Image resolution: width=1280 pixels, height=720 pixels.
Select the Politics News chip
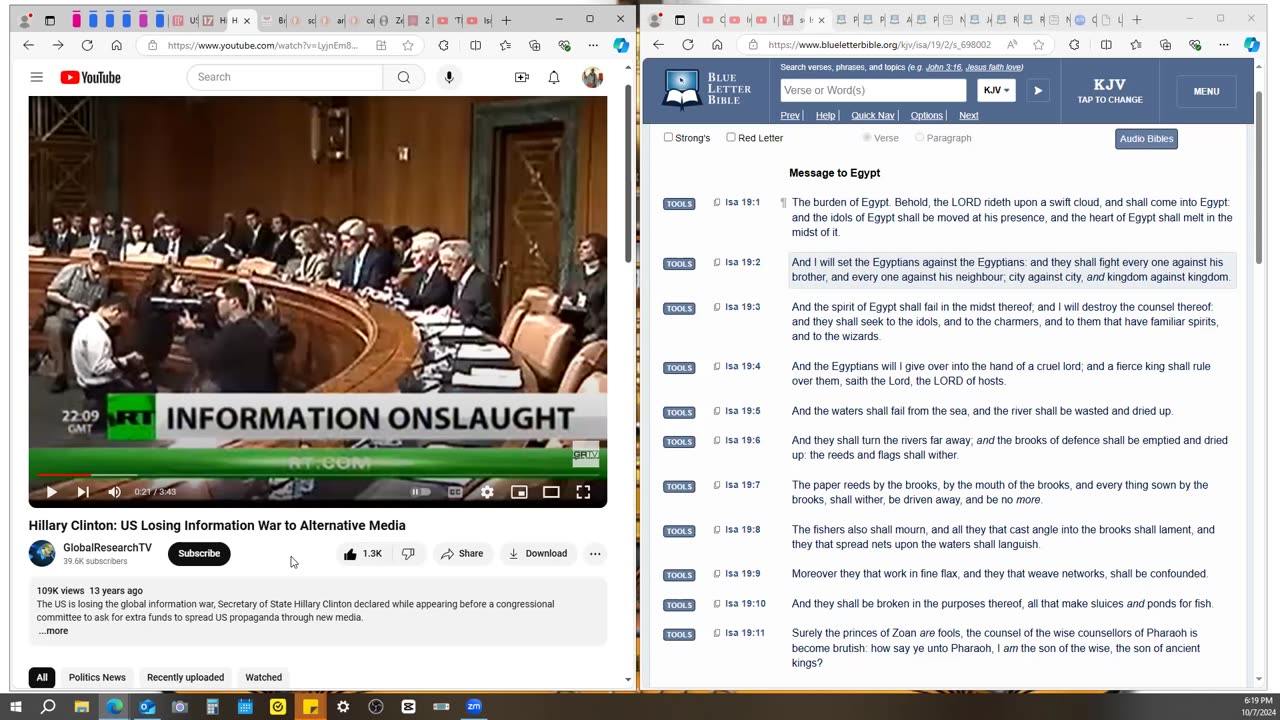[x=97, y=677]
